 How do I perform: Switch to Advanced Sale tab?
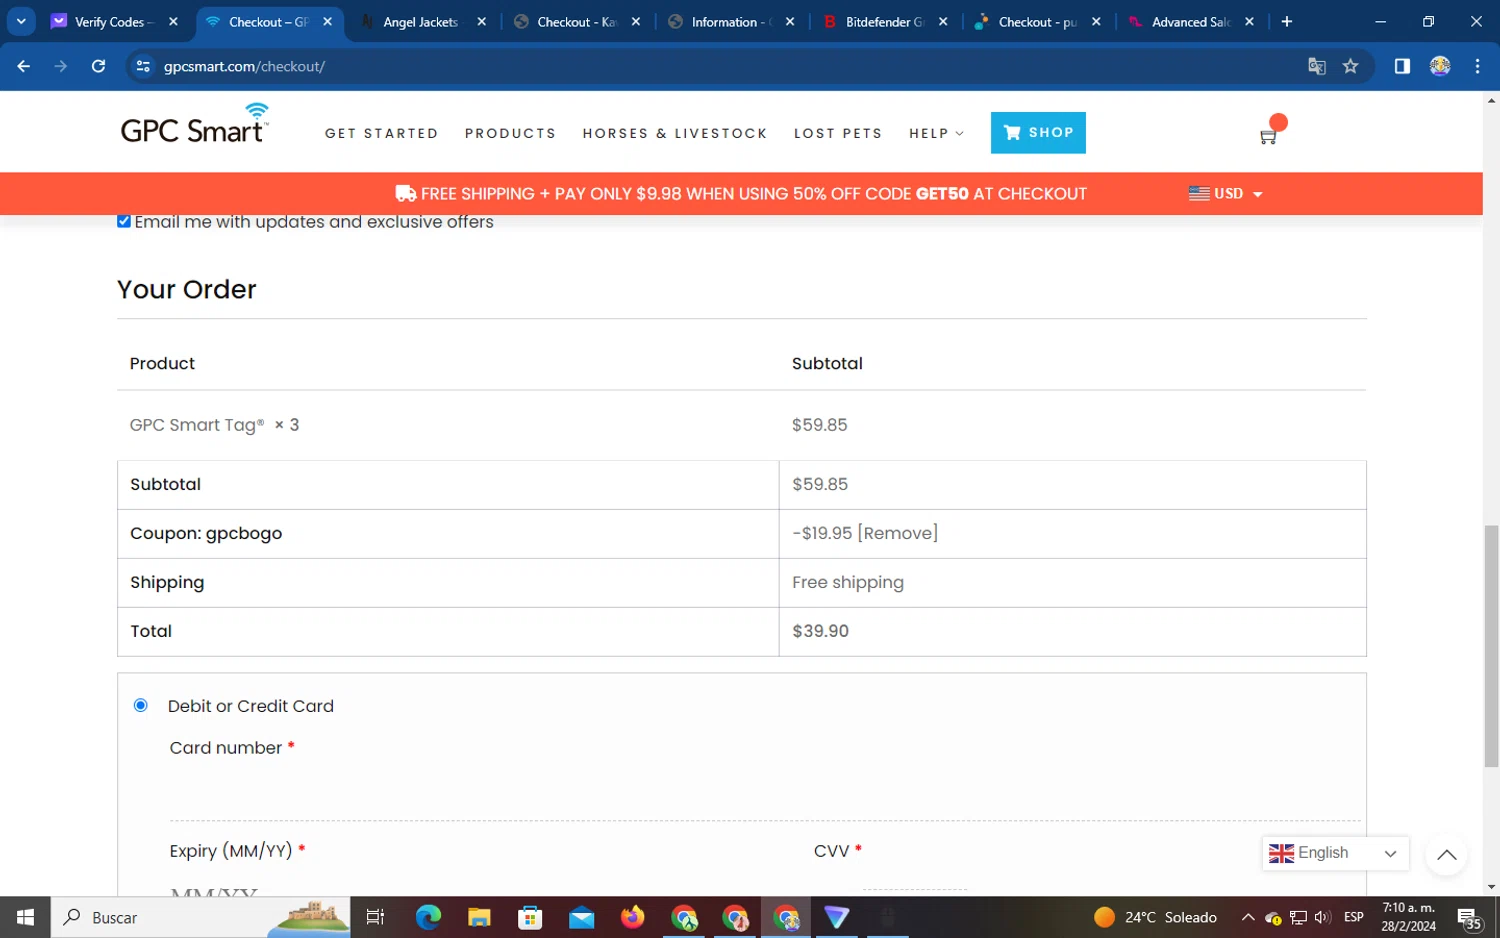pyautogui.click(x=1189, y=21)
